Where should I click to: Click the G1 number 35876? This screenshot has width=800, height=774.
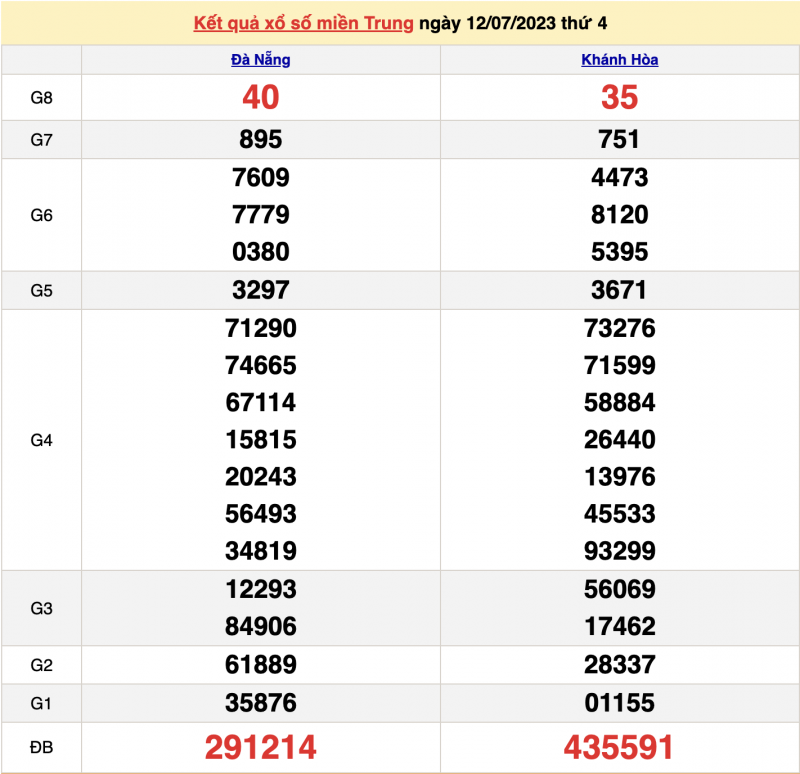260,703
